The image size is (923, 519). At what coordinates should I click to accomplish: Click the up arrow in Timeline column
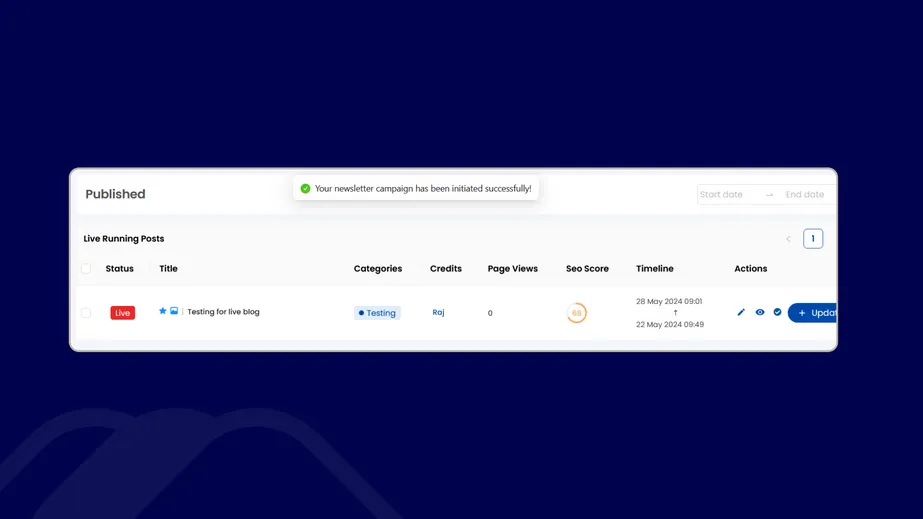(x=675, y=313)
